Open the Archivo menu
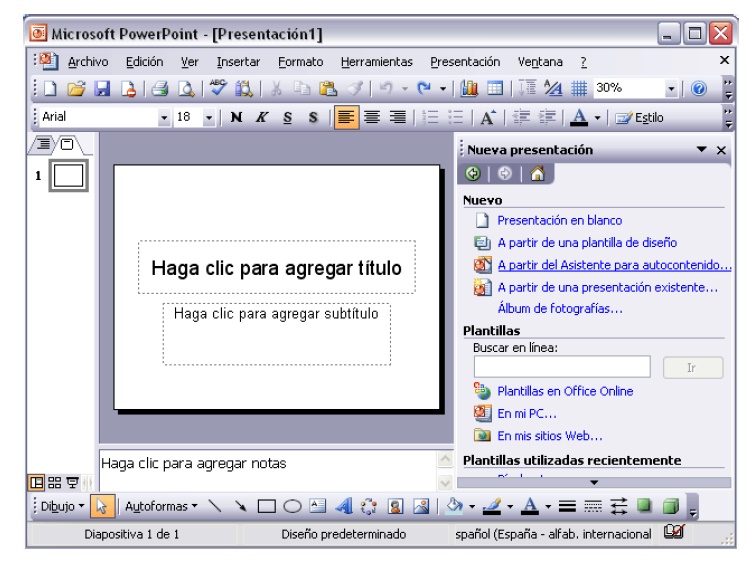The height and width of the screenshot is (566, 754). pyautogui.click(x=88, y=62)
